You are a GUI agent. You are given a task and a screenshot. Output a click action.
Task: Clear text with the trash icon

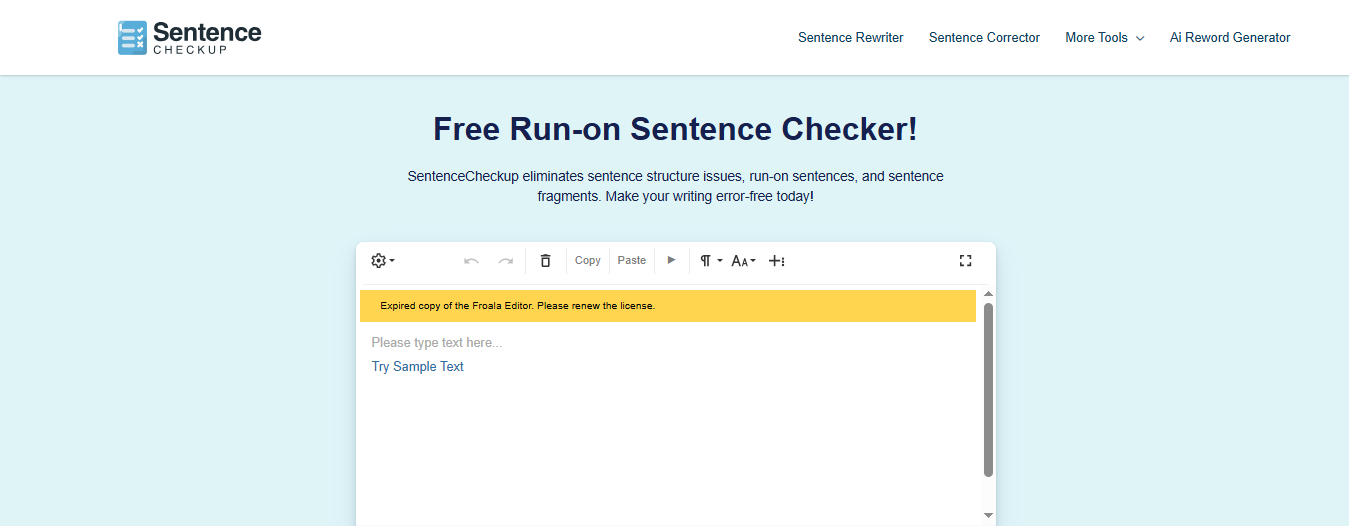[545, 260]
